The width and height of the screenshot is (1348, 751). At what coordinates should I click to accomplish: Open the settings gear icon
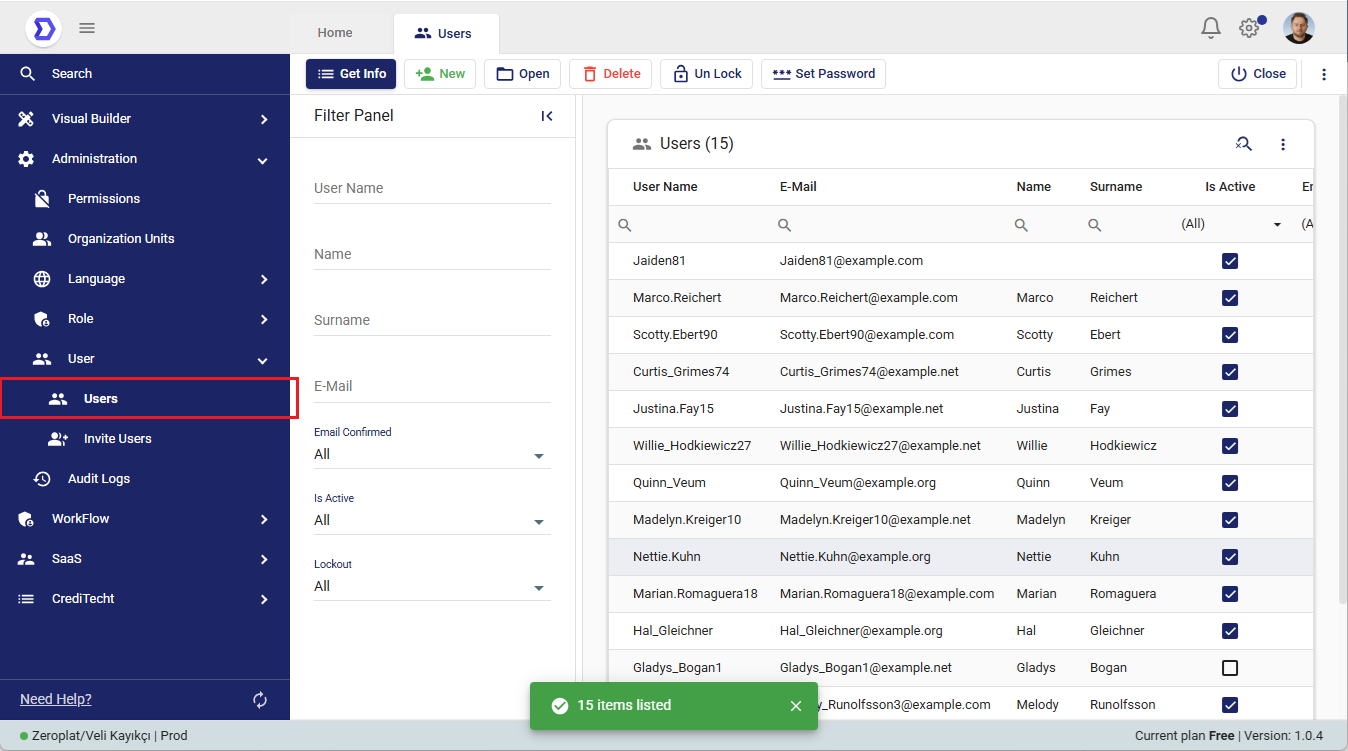[x=1249, y=28]
